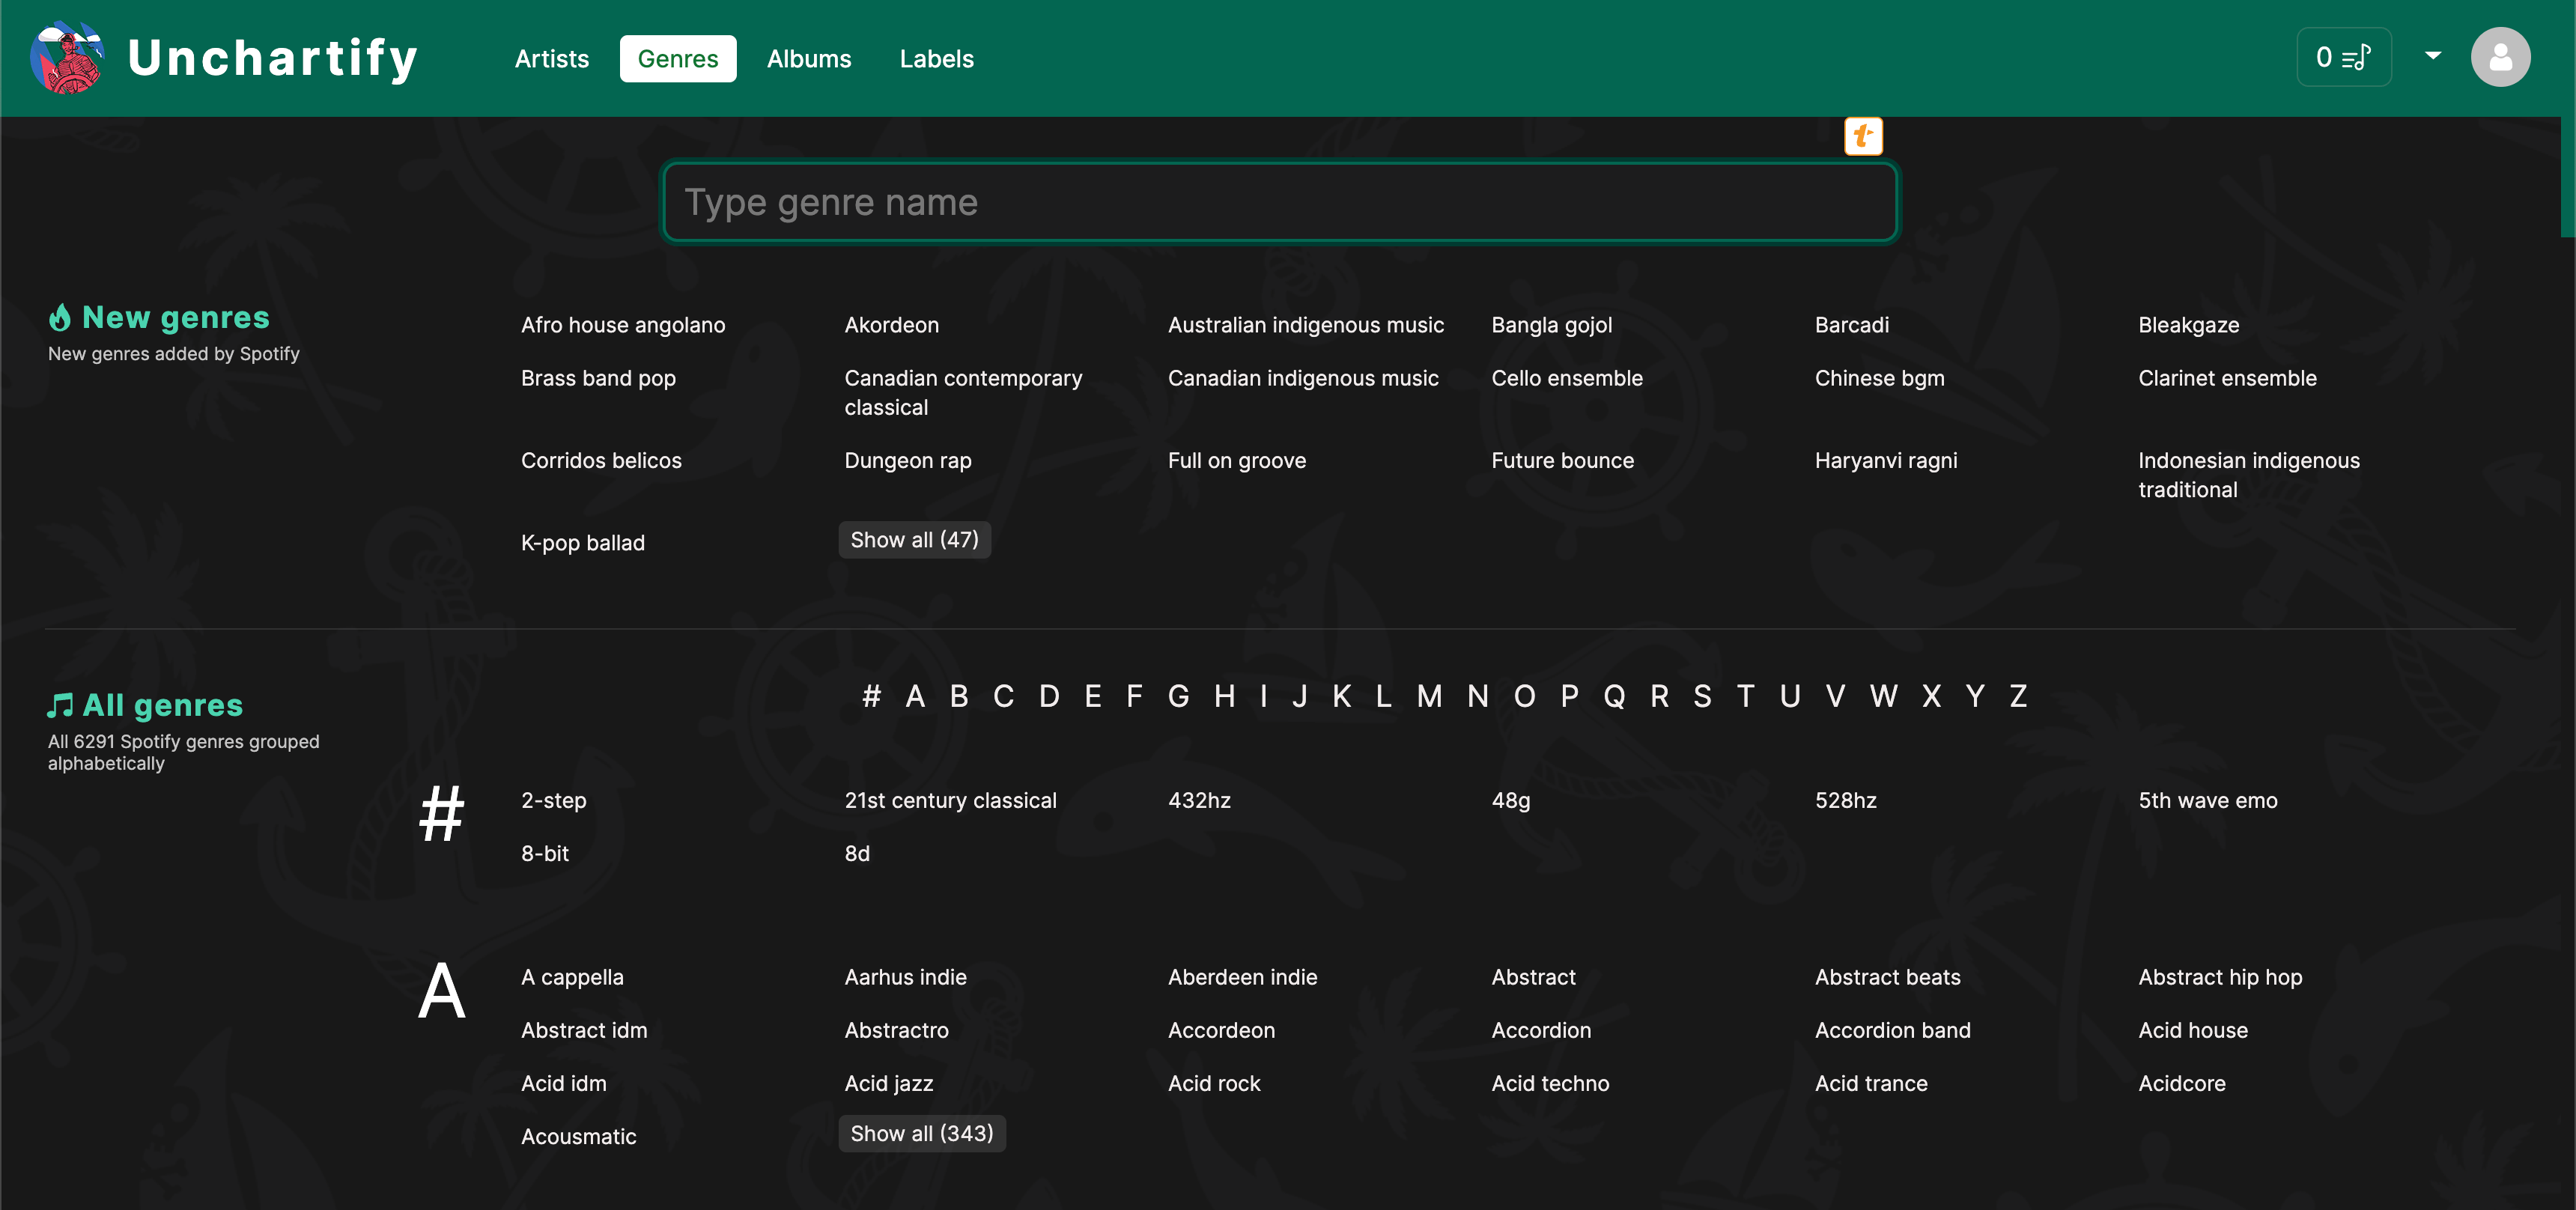Expand the dropdown arrow next to avatar
Screen dimensions: 2576x1210
click(x=2433, y=56)
